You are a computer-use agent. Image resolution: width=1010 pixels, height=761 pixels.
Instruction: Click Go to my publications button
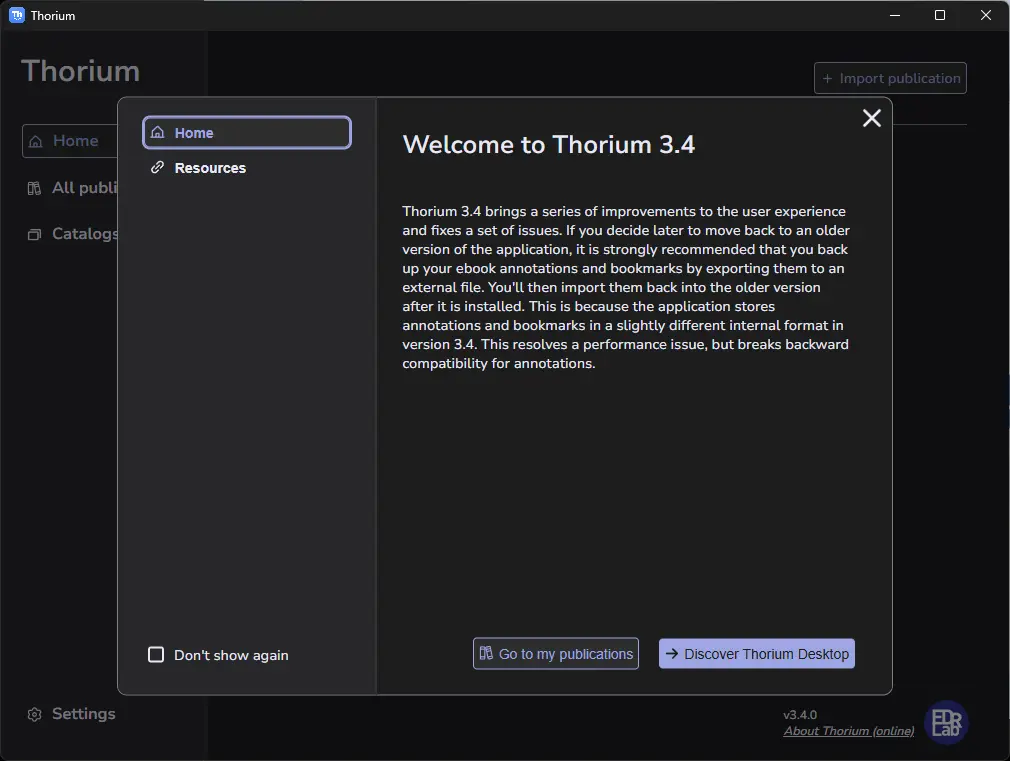pyautogui.click(x=556, y=653)
